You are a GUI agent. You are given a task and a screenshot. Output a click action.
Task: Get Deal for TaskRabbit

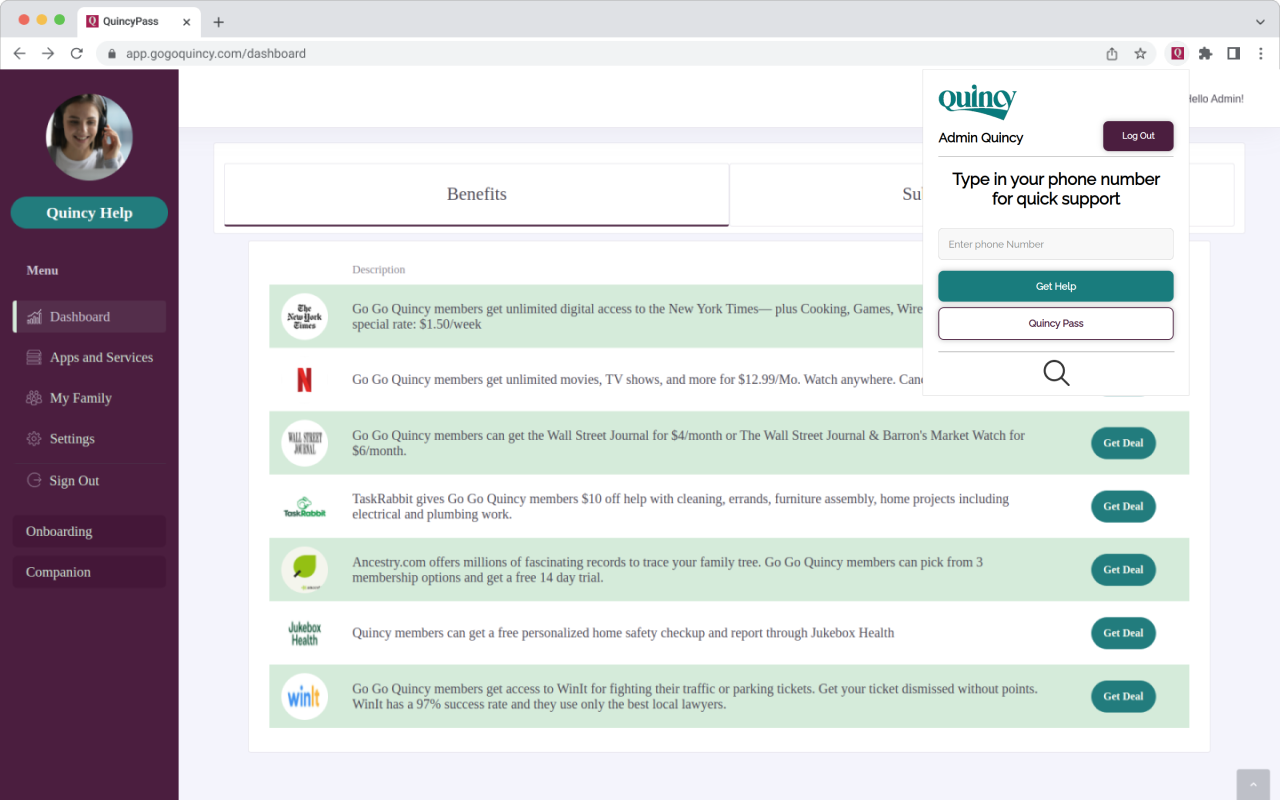tap(1123, 507)
